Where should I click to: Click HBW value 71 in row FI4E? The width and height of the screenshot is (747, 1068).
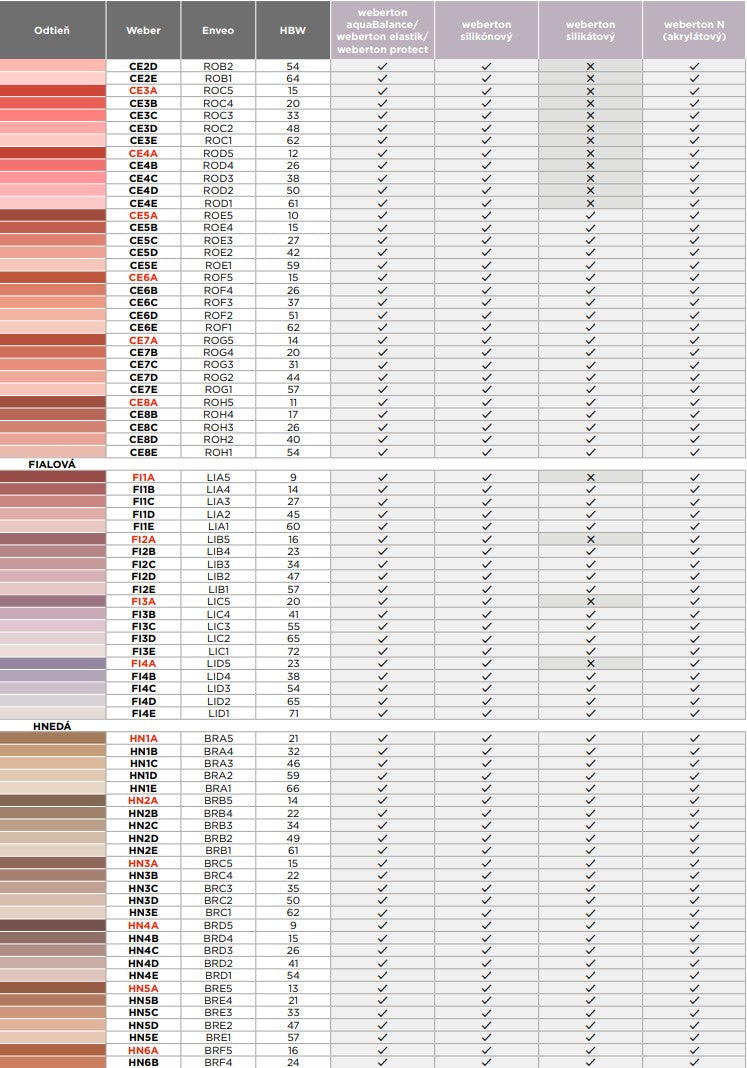[x=293, y=713]
